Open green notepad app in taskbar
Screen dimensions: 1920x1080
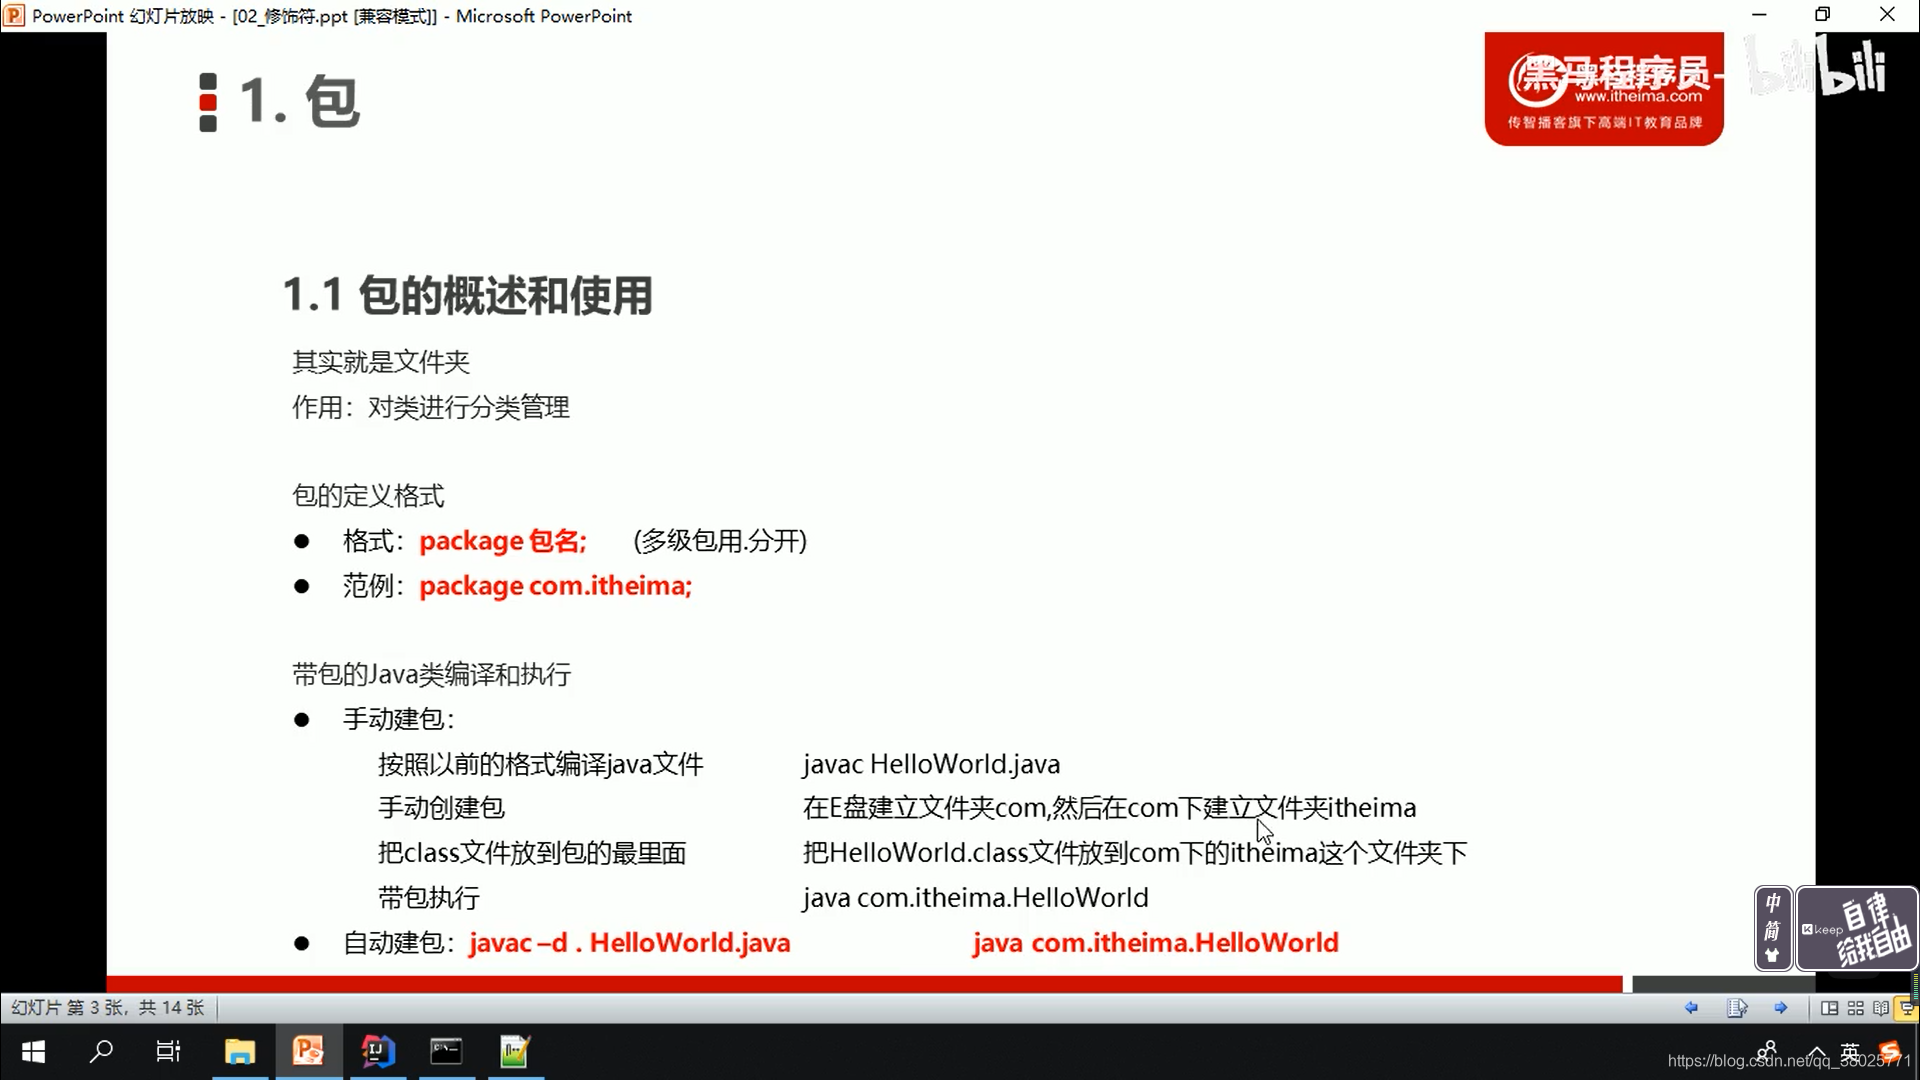pos(514,1052)
